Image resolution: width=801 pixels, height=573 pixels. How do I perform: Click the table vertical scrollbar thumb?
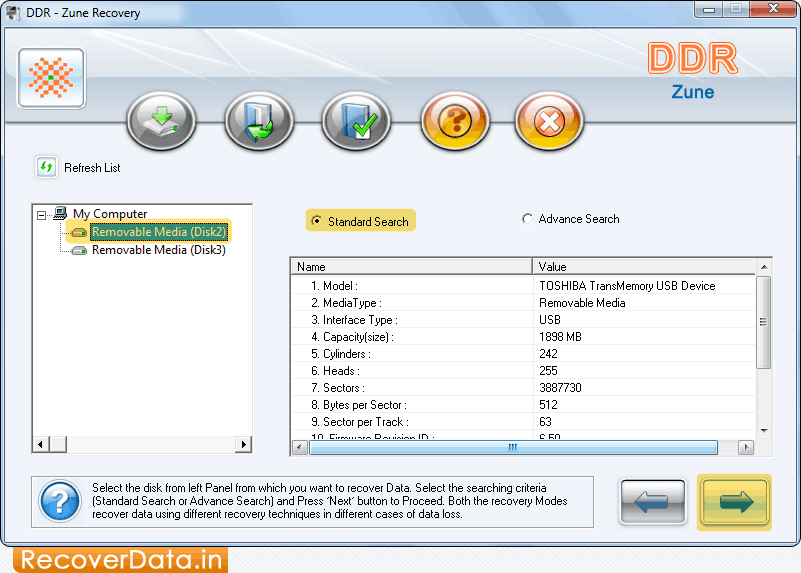(764, 322)
